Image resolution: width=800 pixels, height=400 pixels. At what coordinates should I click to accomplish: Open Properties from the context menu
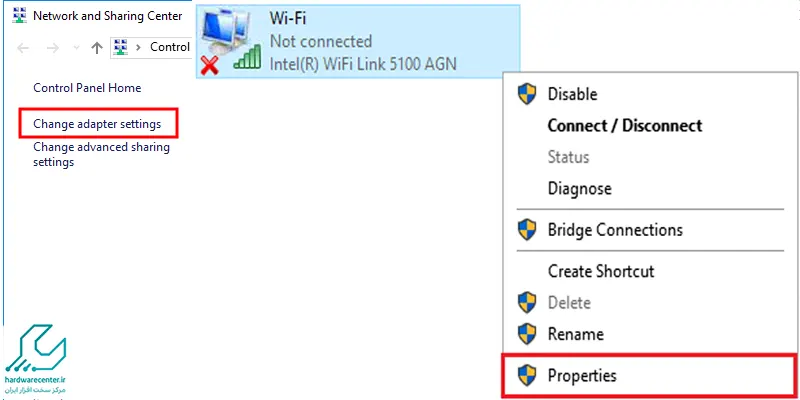coord(582,376)
